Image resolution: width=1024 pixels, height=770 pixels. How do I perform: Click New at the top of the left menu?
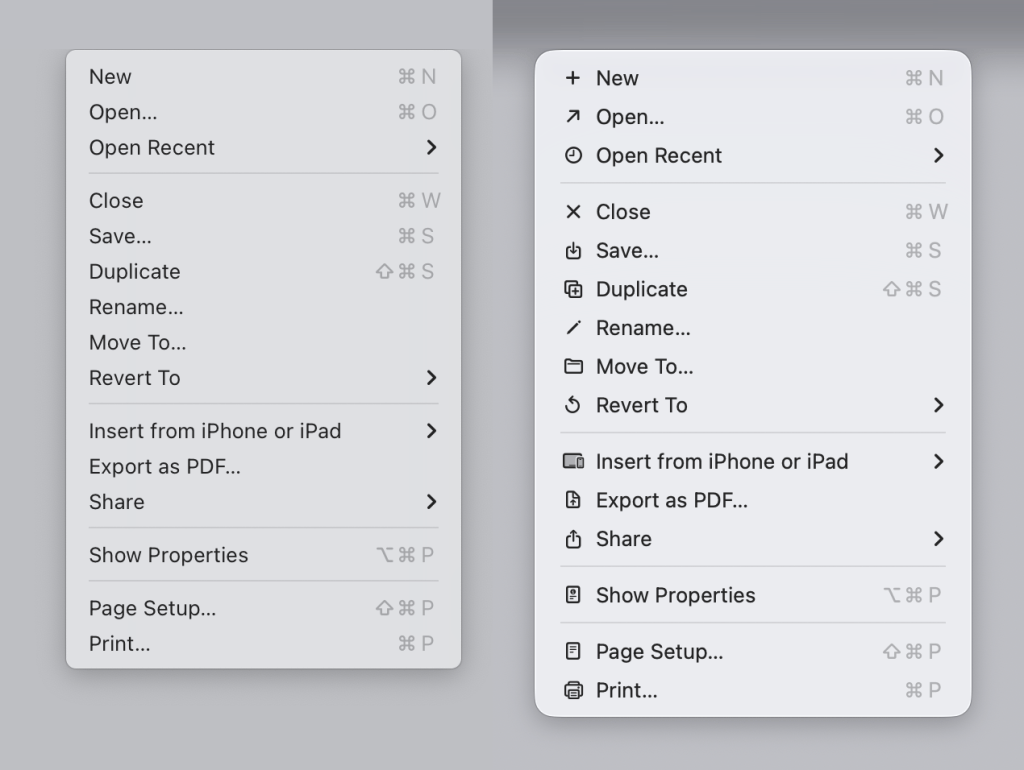pos(110,76)
